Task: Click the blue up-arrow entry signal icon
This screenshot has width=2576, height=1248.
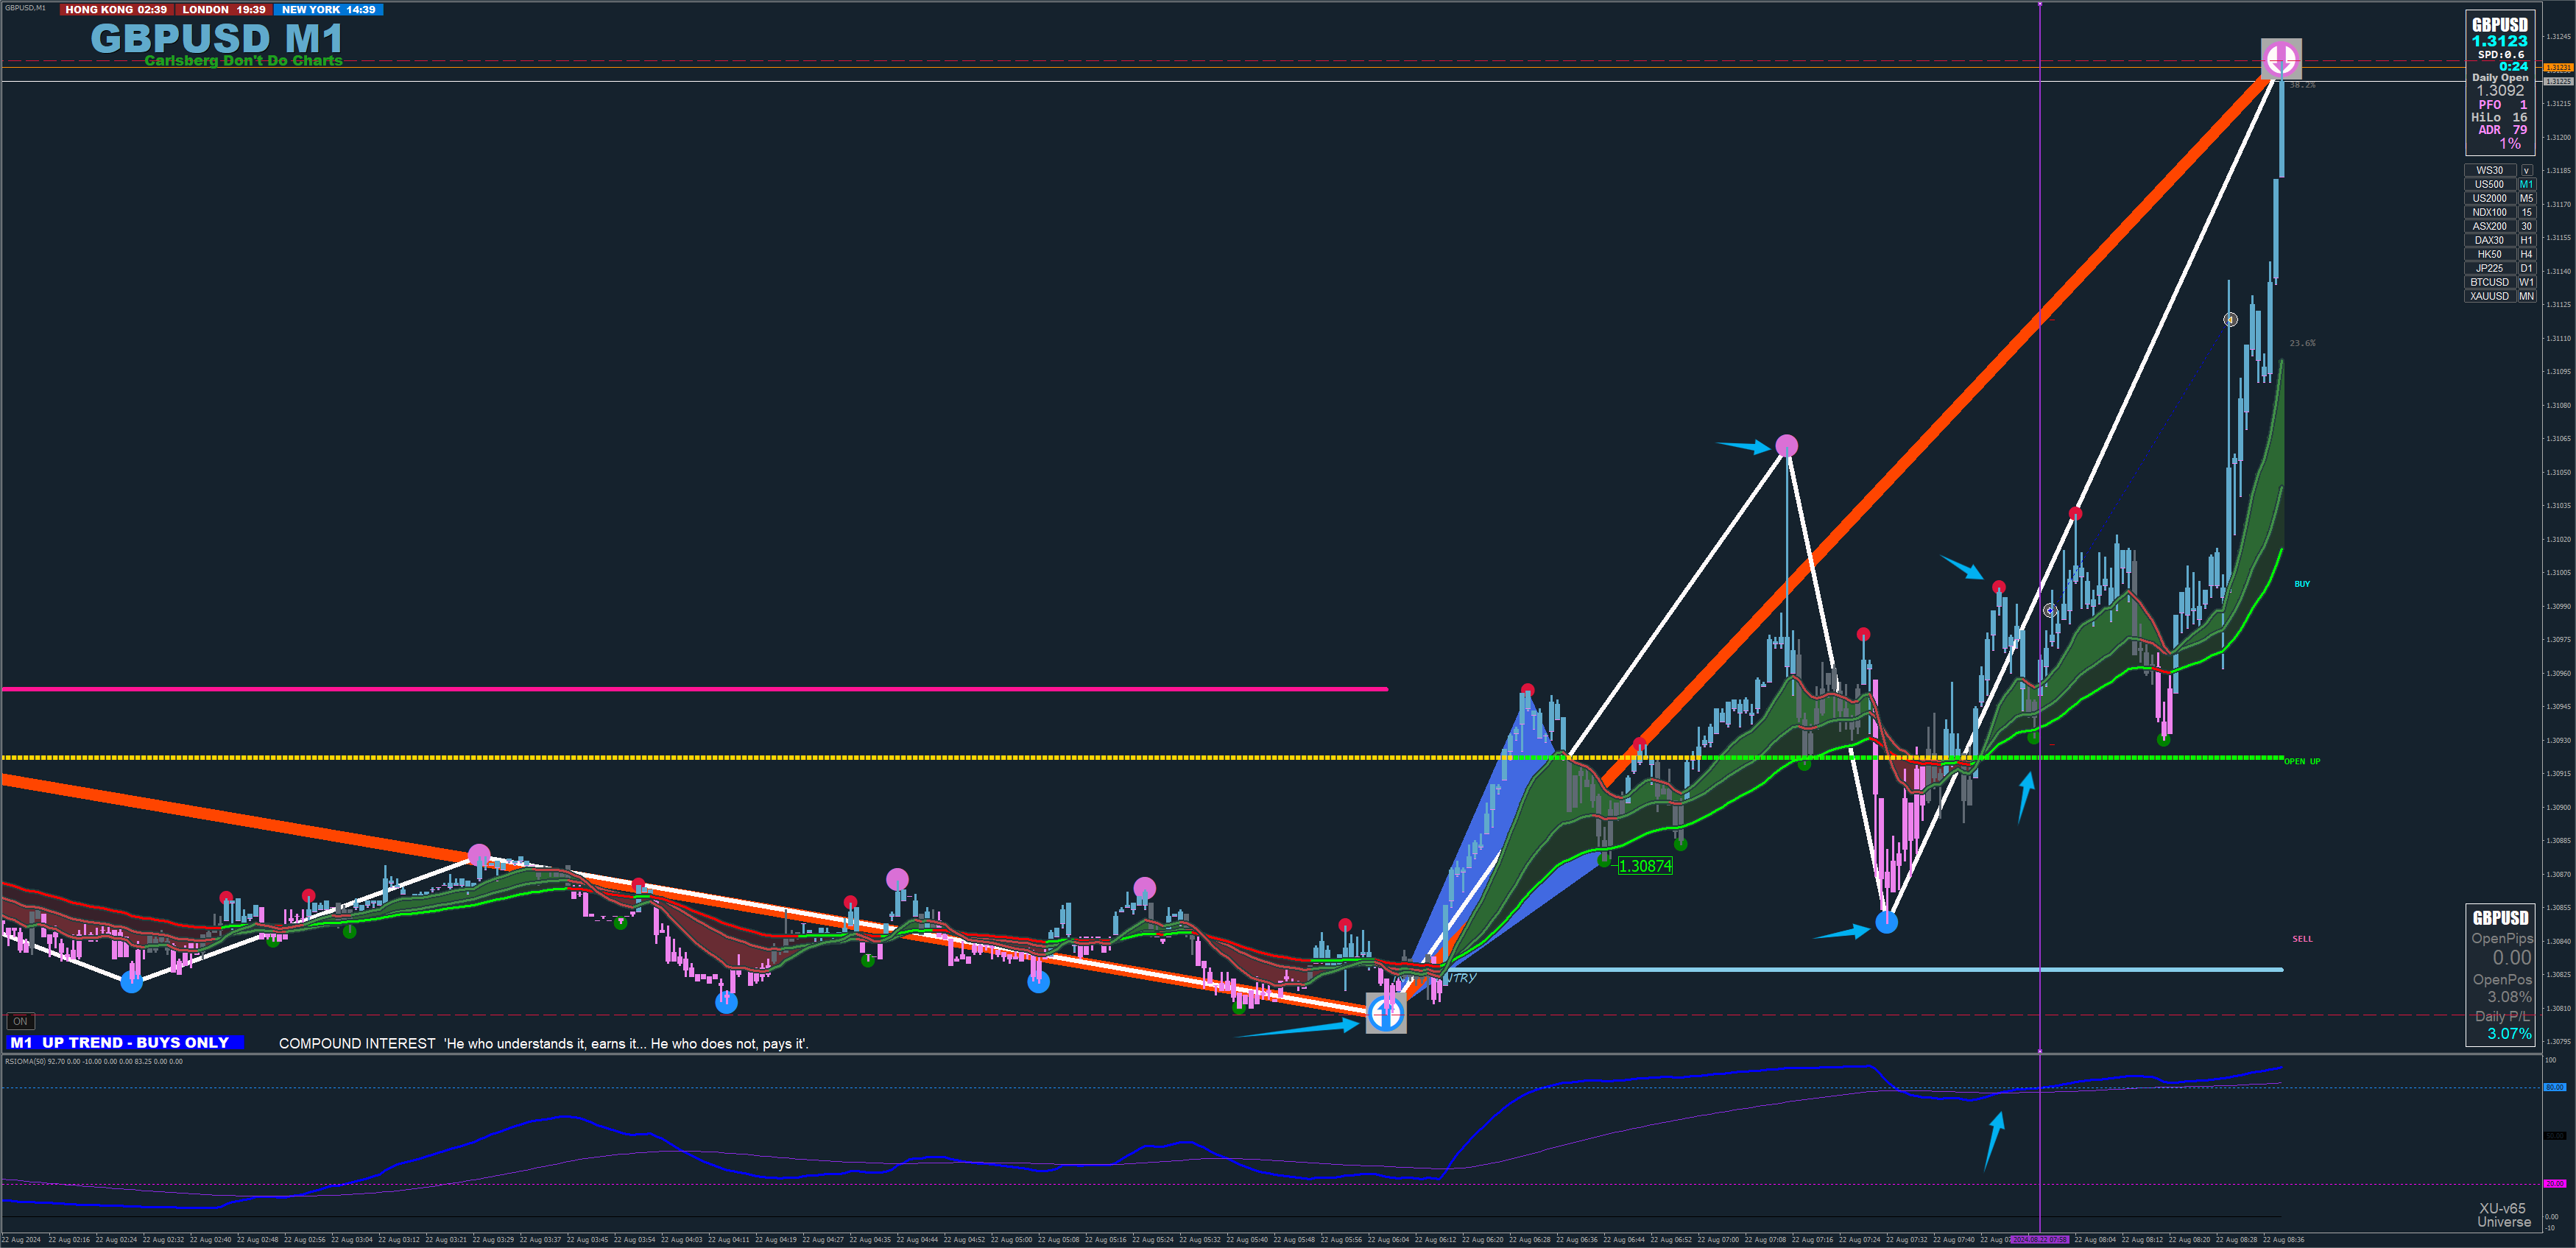Action: tap(1386, 1014)
